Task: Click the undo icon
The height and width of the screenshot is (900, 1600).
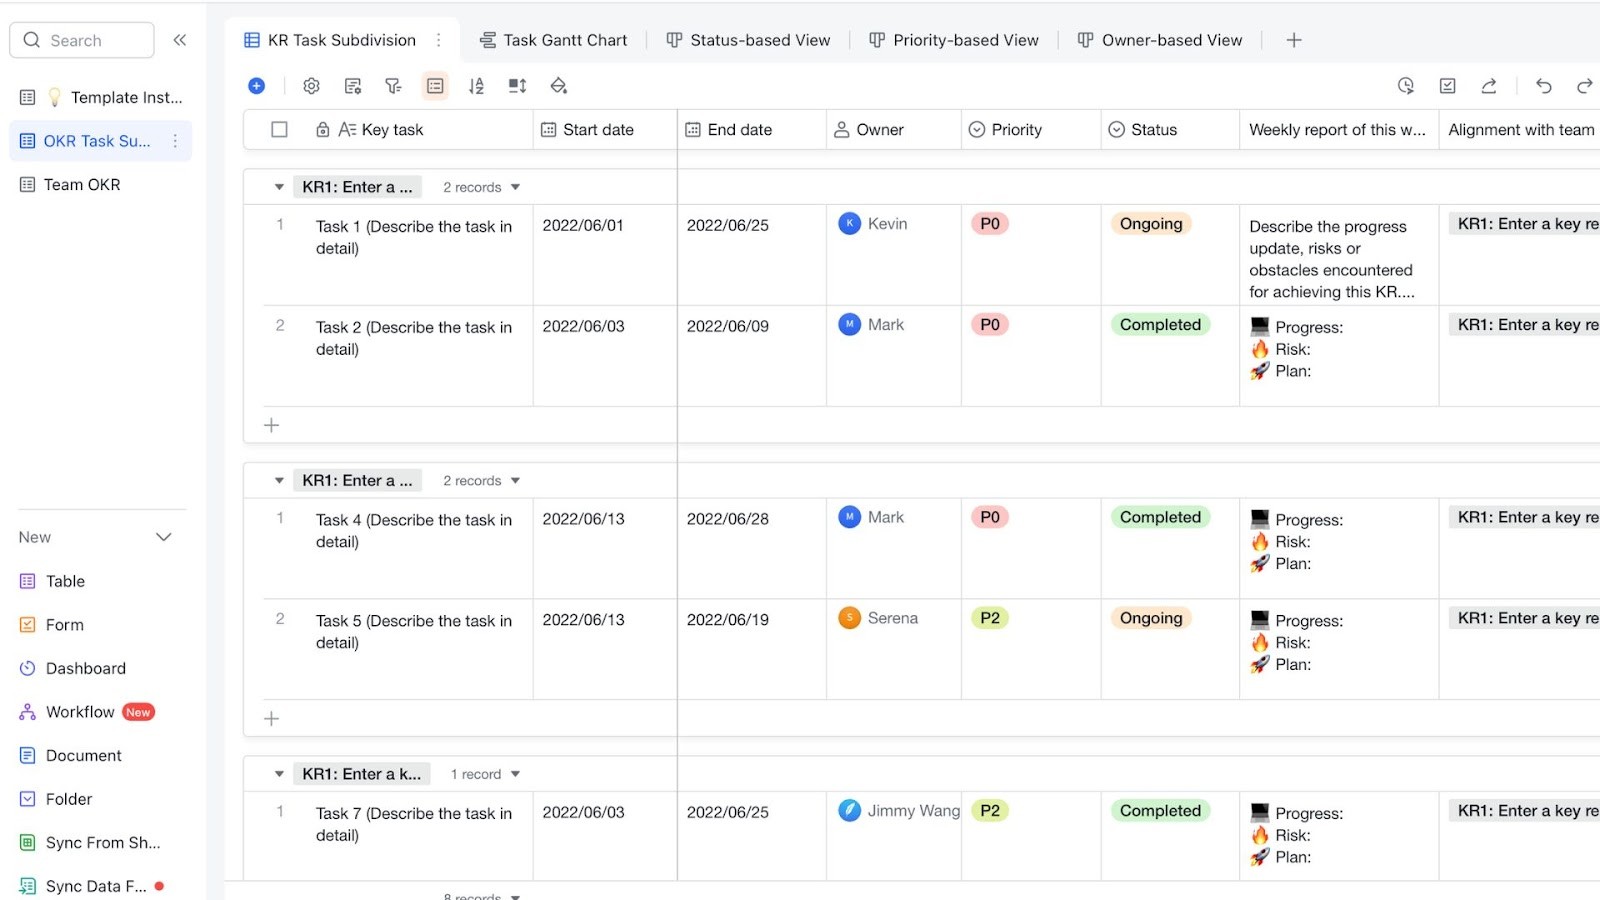Action: click(1543, 86)
